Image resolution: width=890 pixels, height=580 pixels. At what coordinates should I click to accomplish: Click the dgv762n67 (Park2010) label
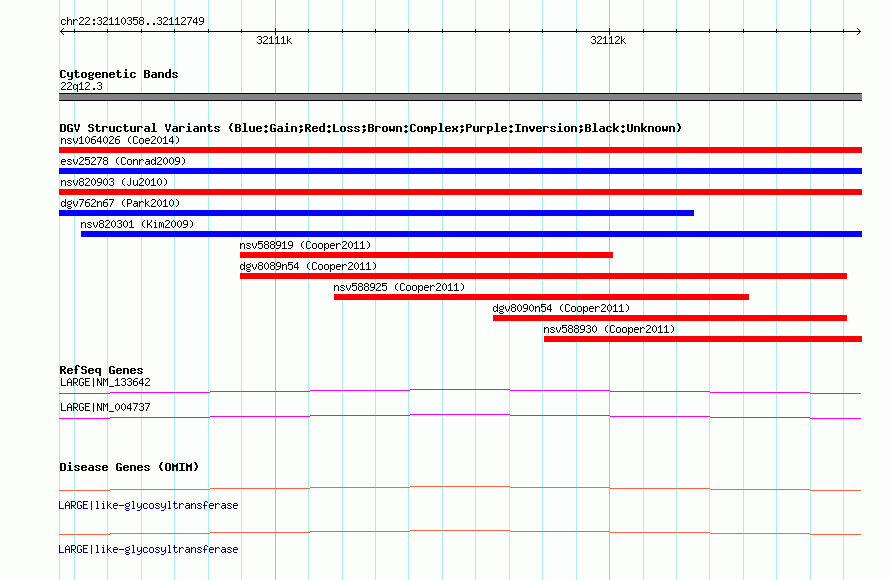(120, 203)
